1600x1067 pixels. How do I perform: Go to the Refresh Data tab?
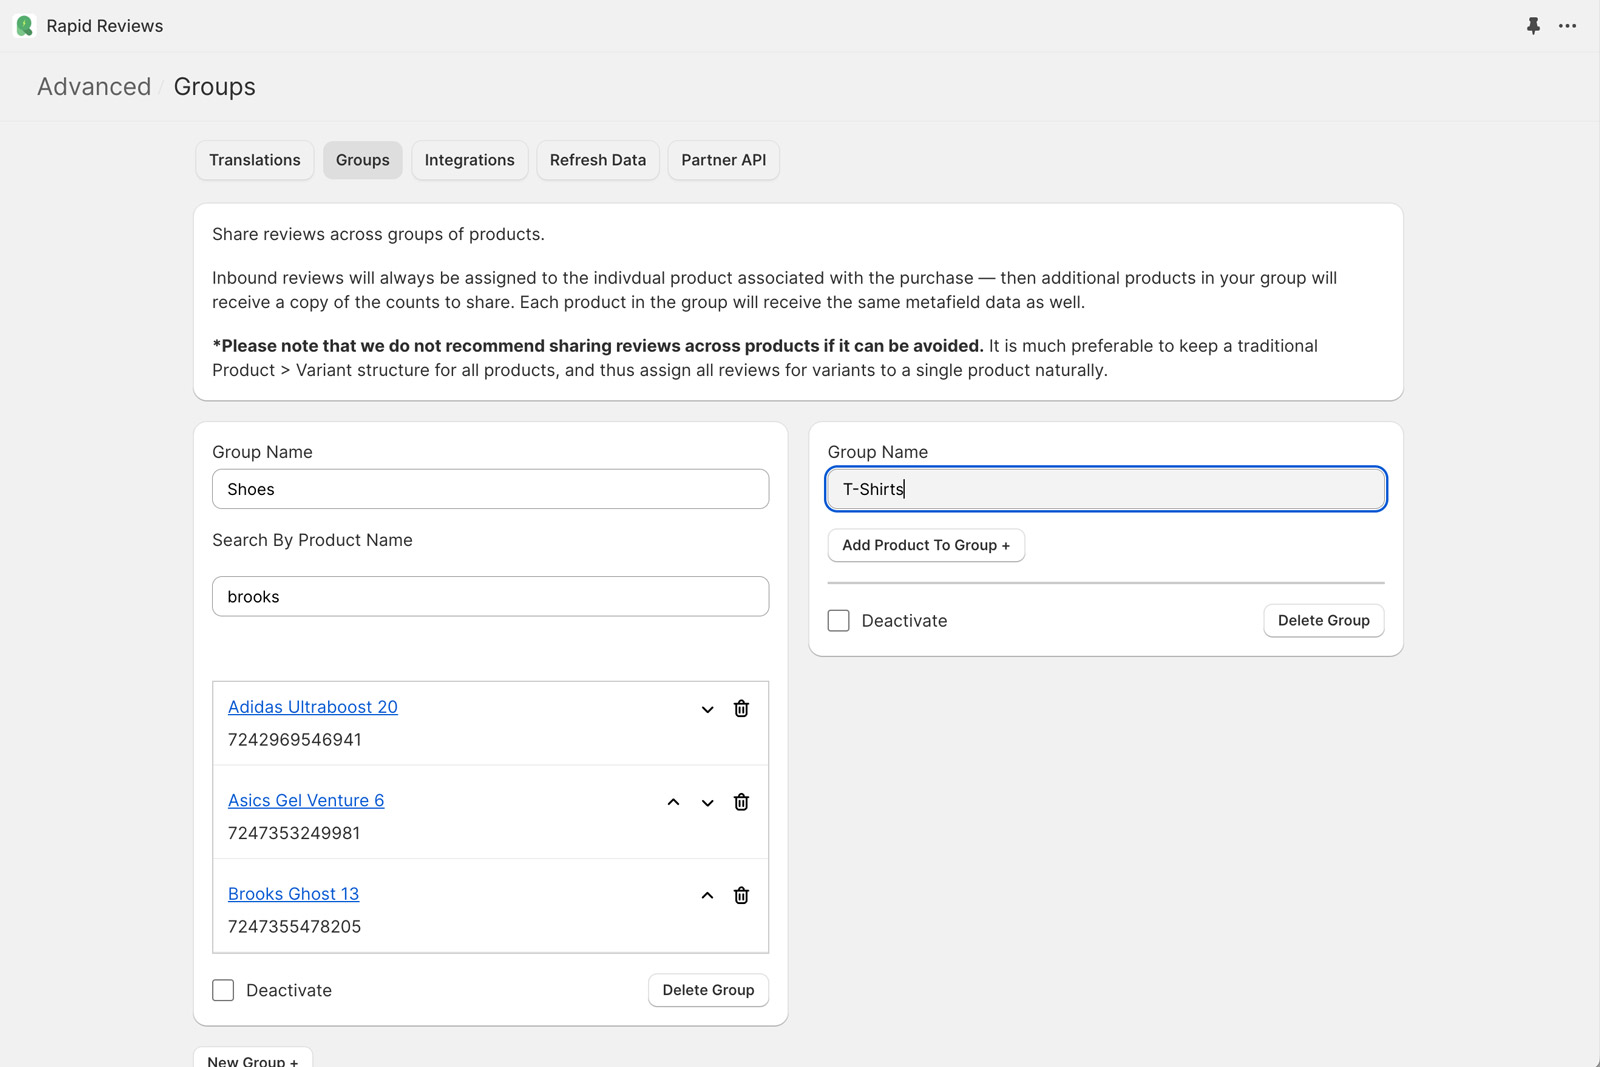pyautogui.click(x=597, y=160)
